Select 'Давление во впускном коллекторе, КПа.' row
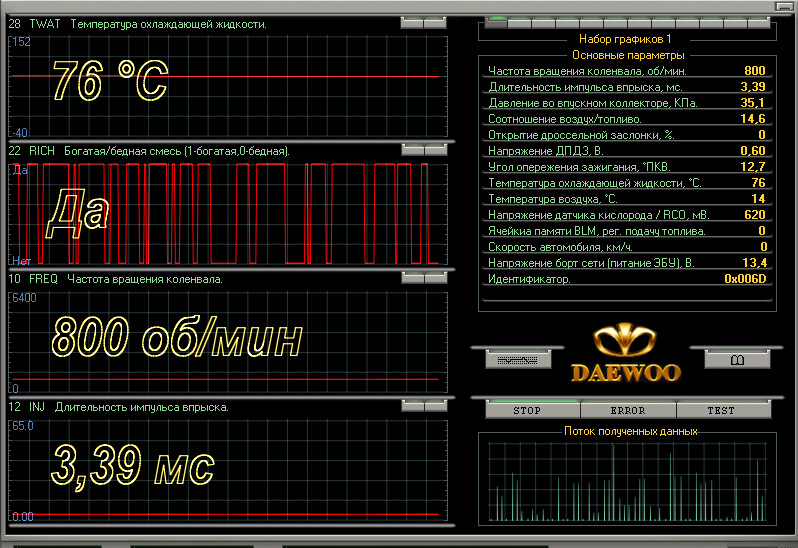 (627, 103)
